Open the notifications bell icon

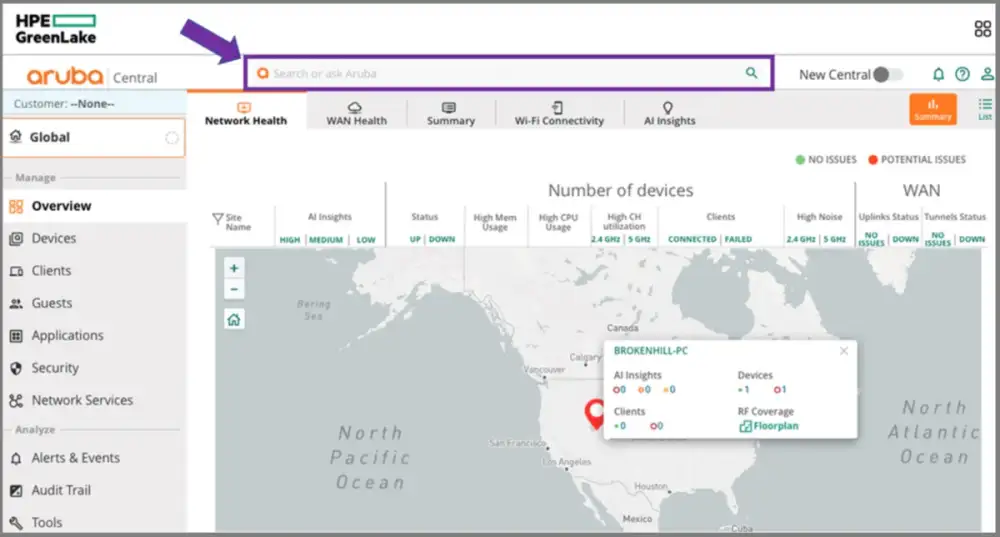coord(938,74)
